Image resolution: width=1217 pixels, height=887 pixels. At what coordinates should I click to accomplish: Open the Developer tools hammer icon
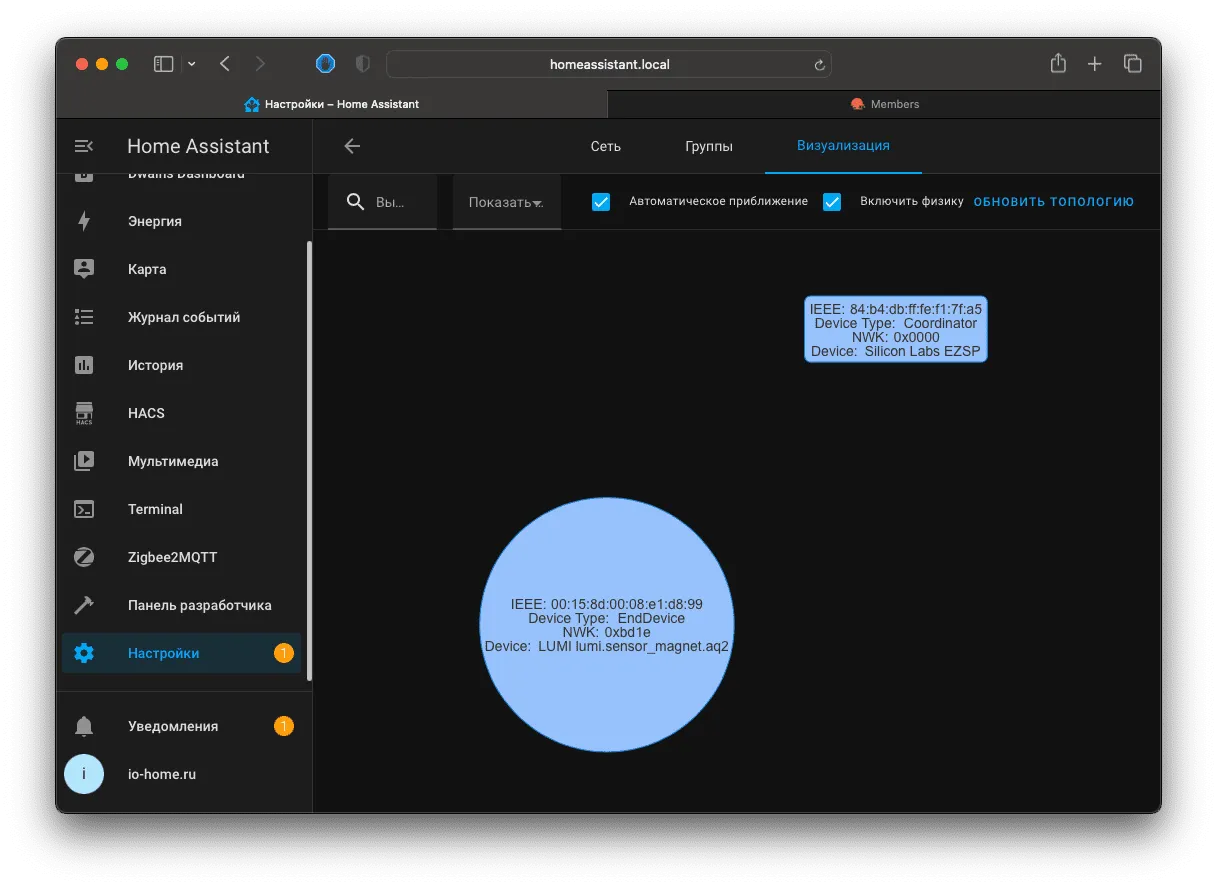click(84, 605)
